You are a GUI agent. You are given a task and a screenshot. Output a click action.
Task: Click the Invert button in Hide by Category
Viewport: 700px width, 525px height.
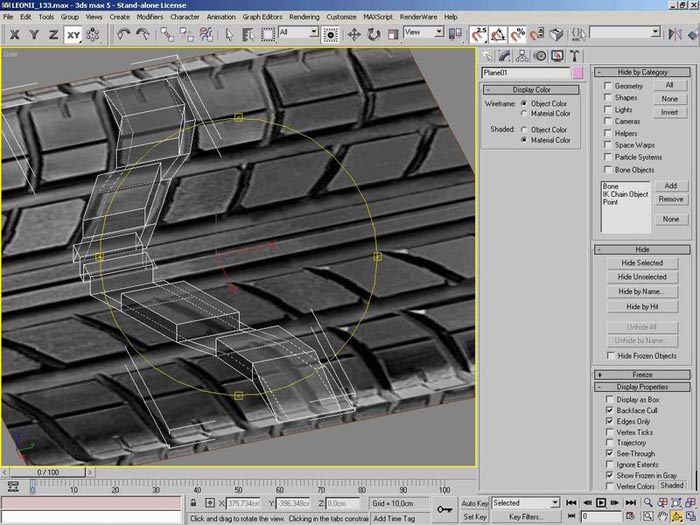(669, 112)
